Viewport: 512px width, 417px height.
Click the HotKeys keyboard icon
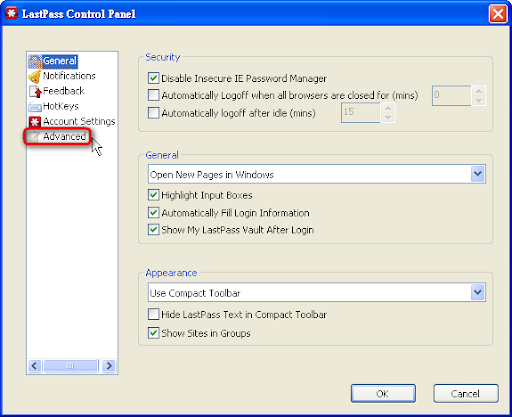coord(35,107)
